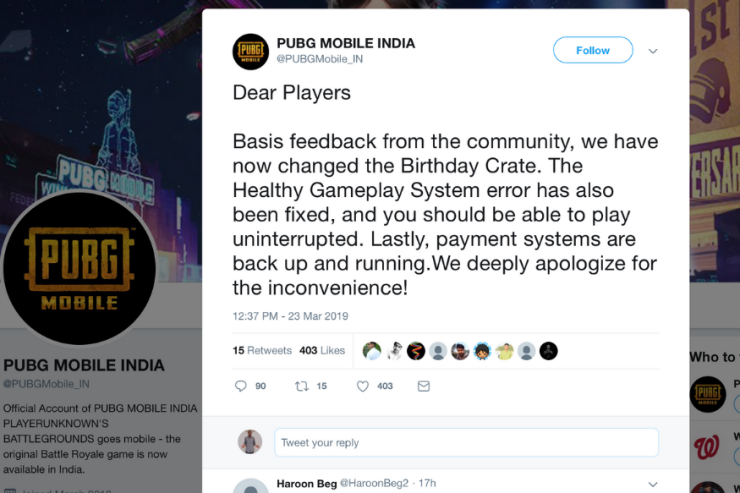This screenshot has height=493, width=740.
Task: Open the Nationals logo suggested account
Action: pos(708,443)
